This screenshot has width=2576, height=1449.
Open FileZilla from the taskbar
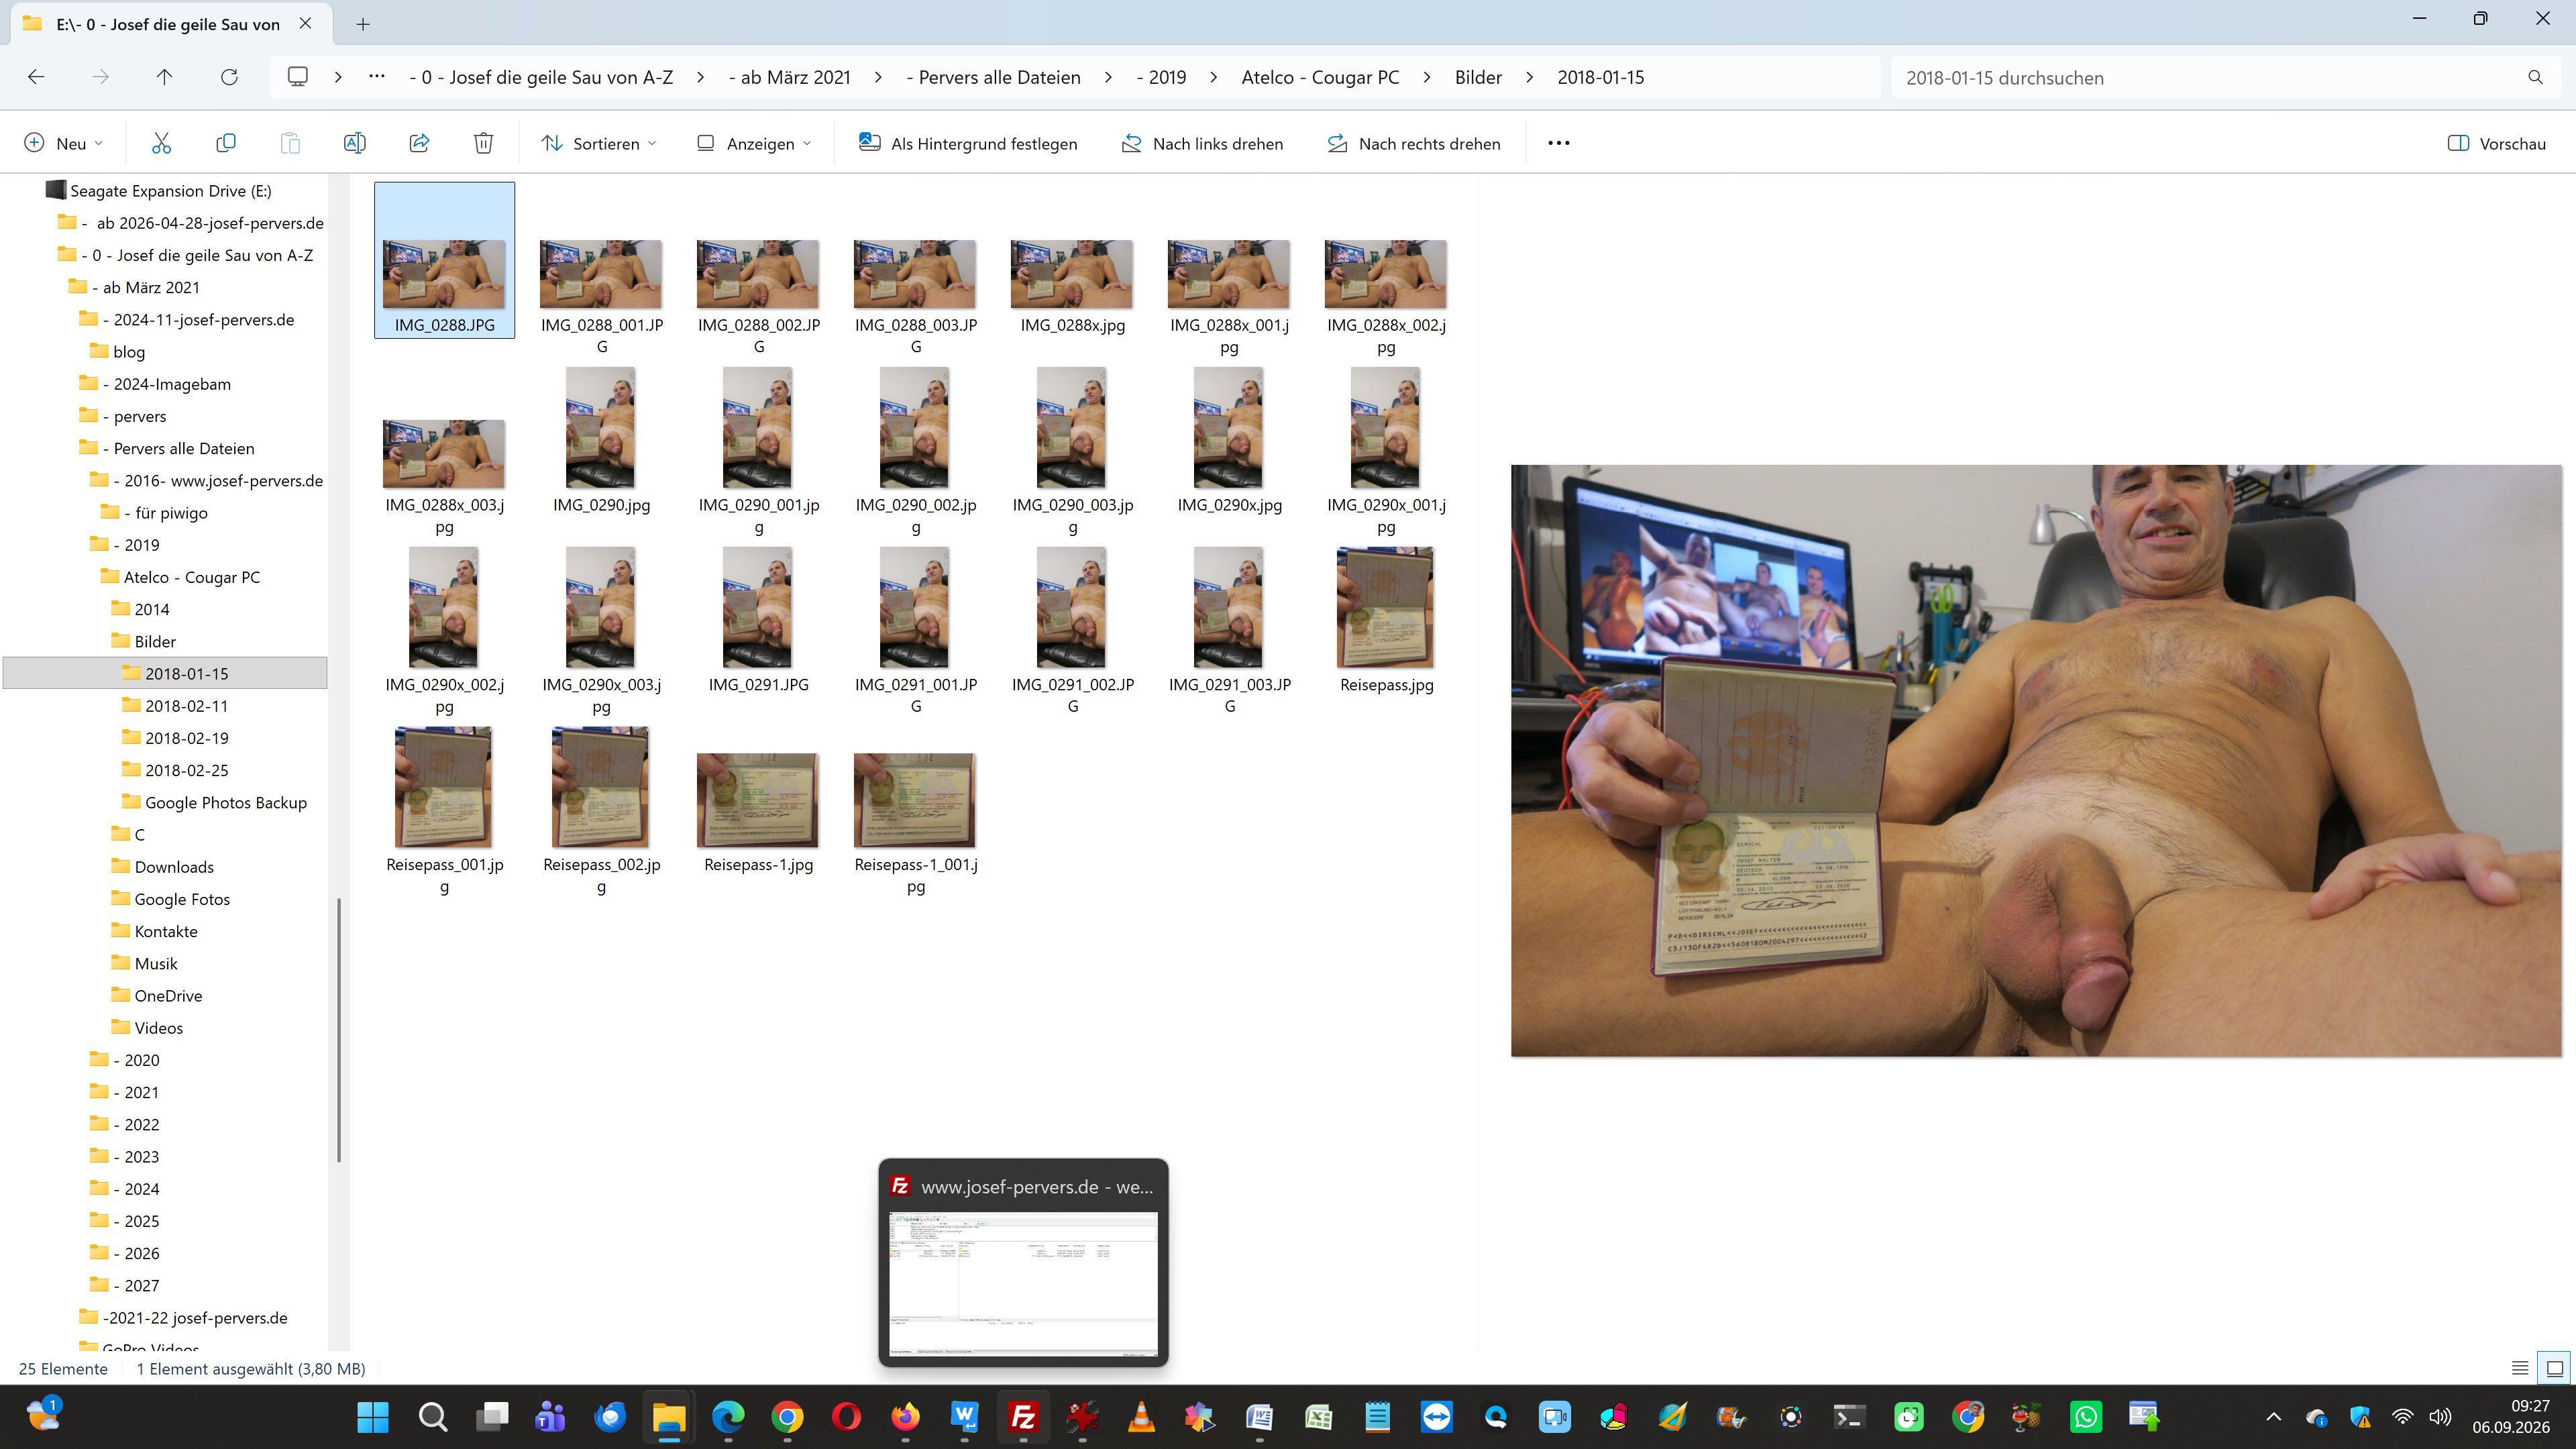coord(1023,1417)
